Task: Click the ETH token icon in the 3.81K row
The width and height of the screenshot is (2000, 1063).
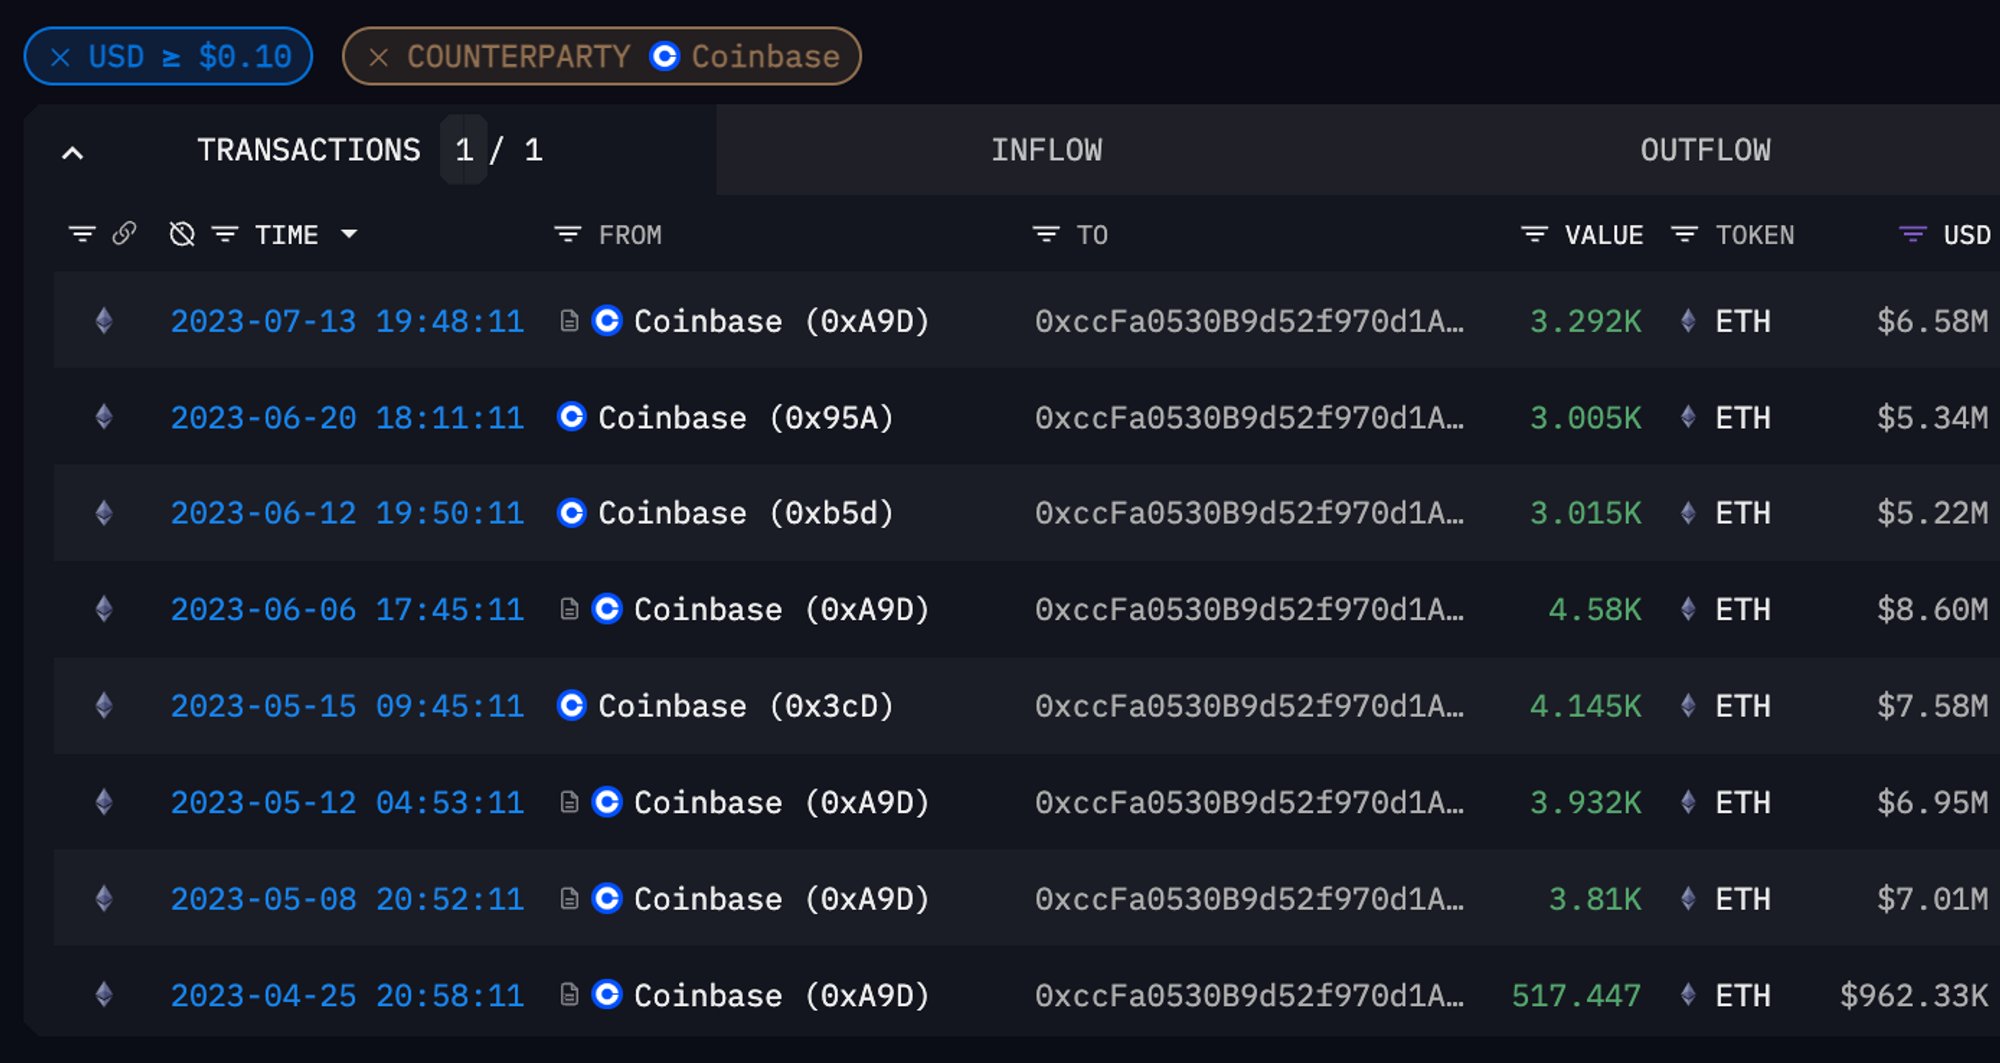Action: pos(1688,899)
